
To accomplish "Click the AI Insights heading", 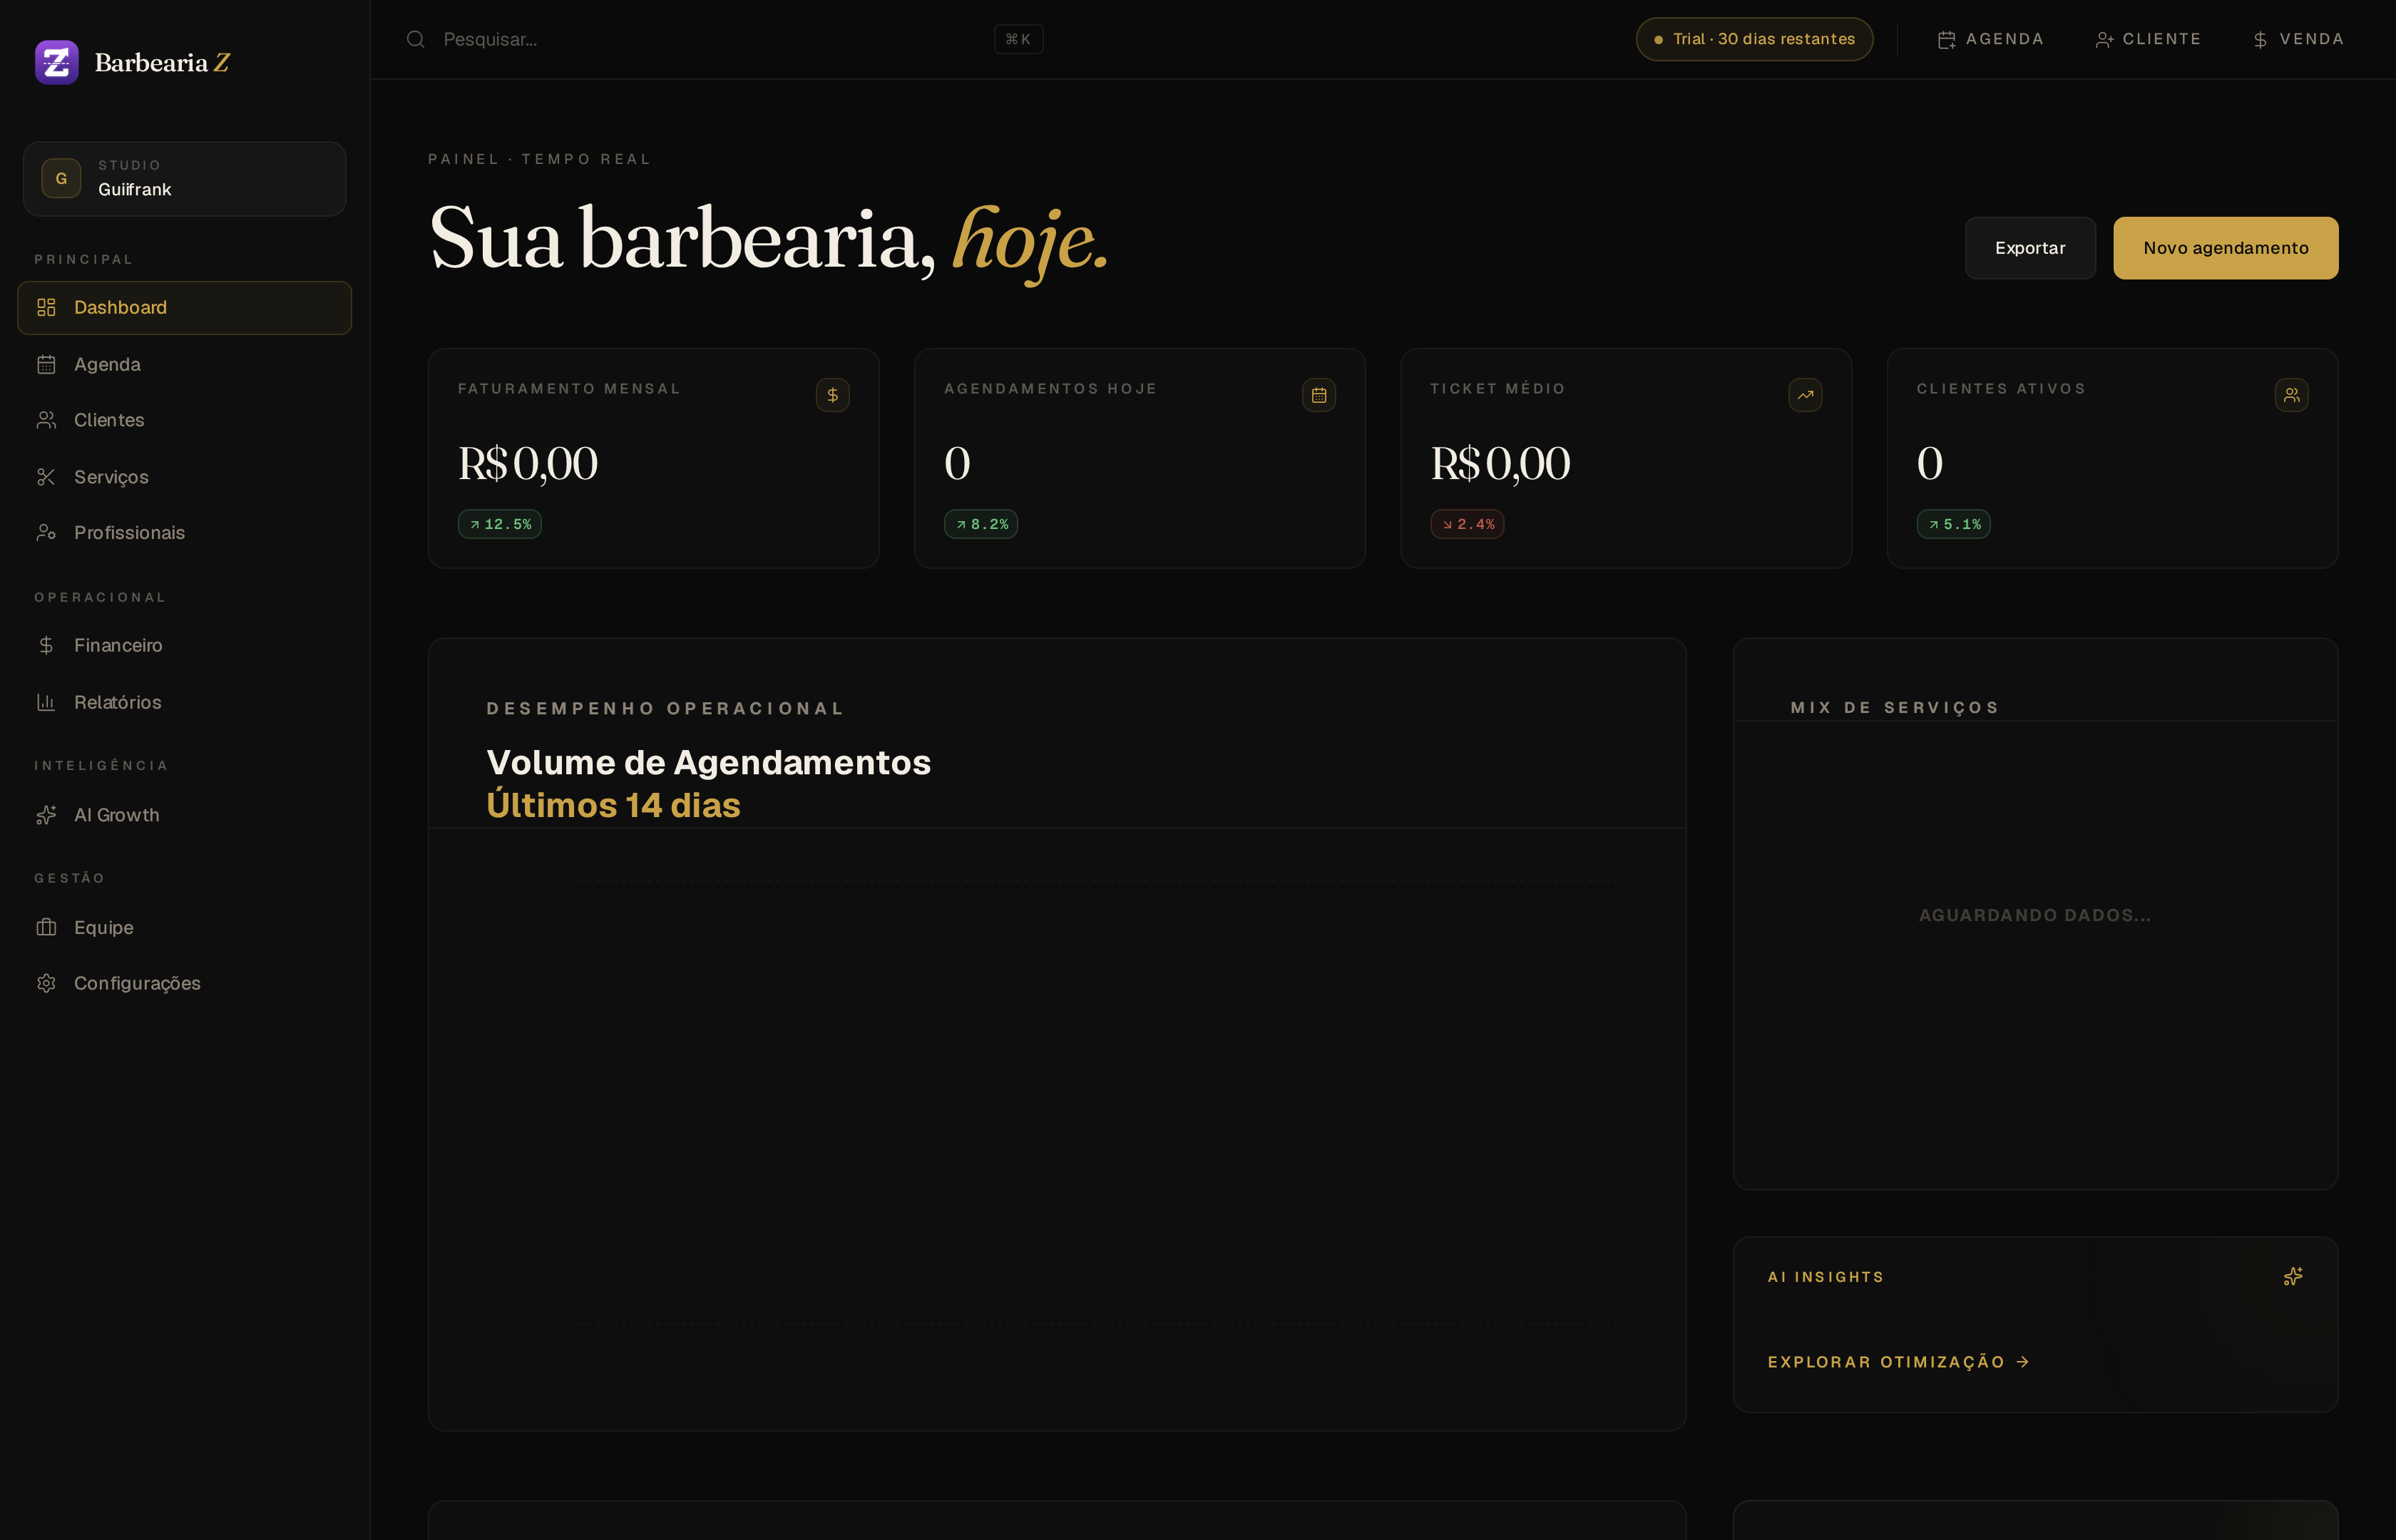I will click(1825, 1277).
